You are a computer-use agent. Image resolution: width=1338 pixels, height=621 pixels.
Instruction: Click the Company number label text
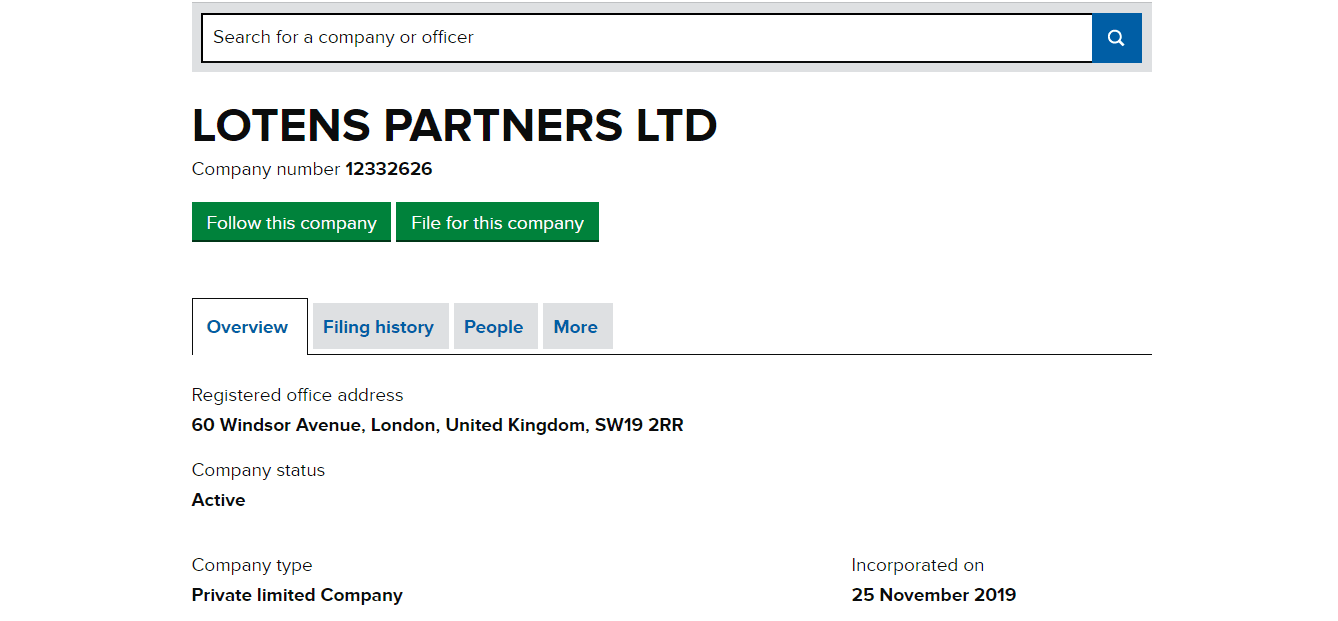266,170
